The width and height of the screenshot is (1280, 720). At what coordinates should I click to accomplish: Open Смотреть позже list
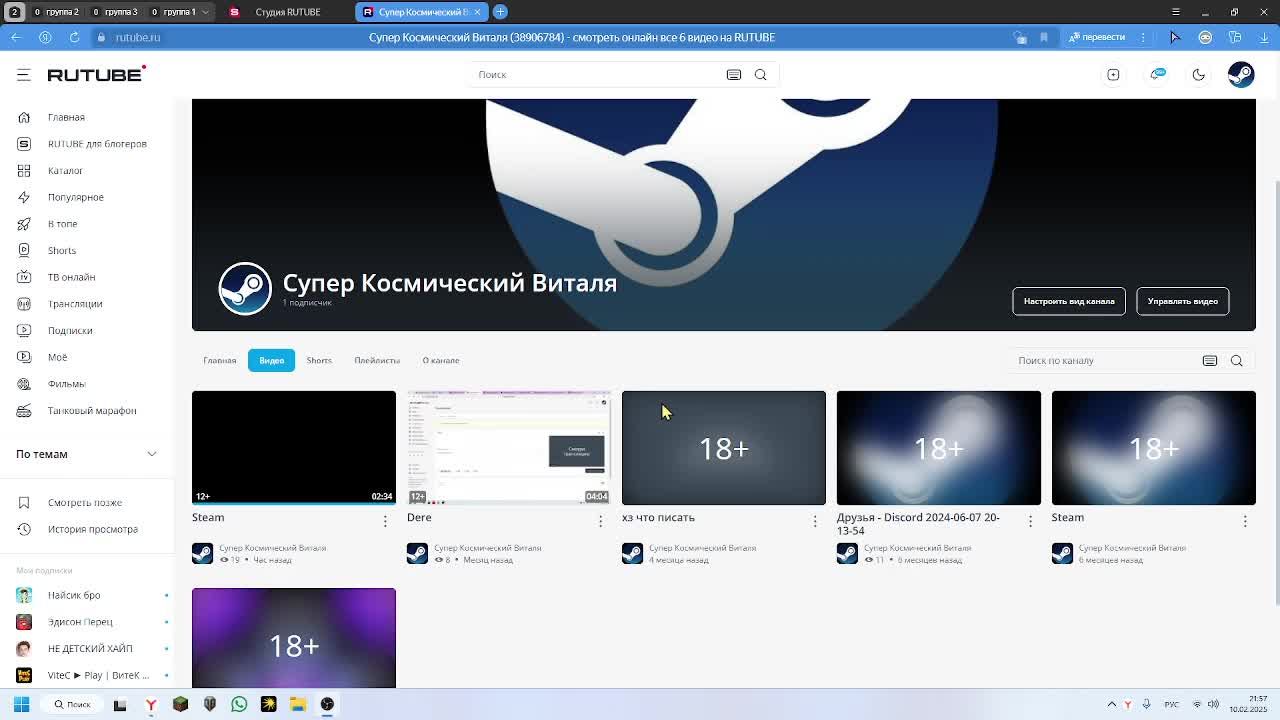coord(85,503)
